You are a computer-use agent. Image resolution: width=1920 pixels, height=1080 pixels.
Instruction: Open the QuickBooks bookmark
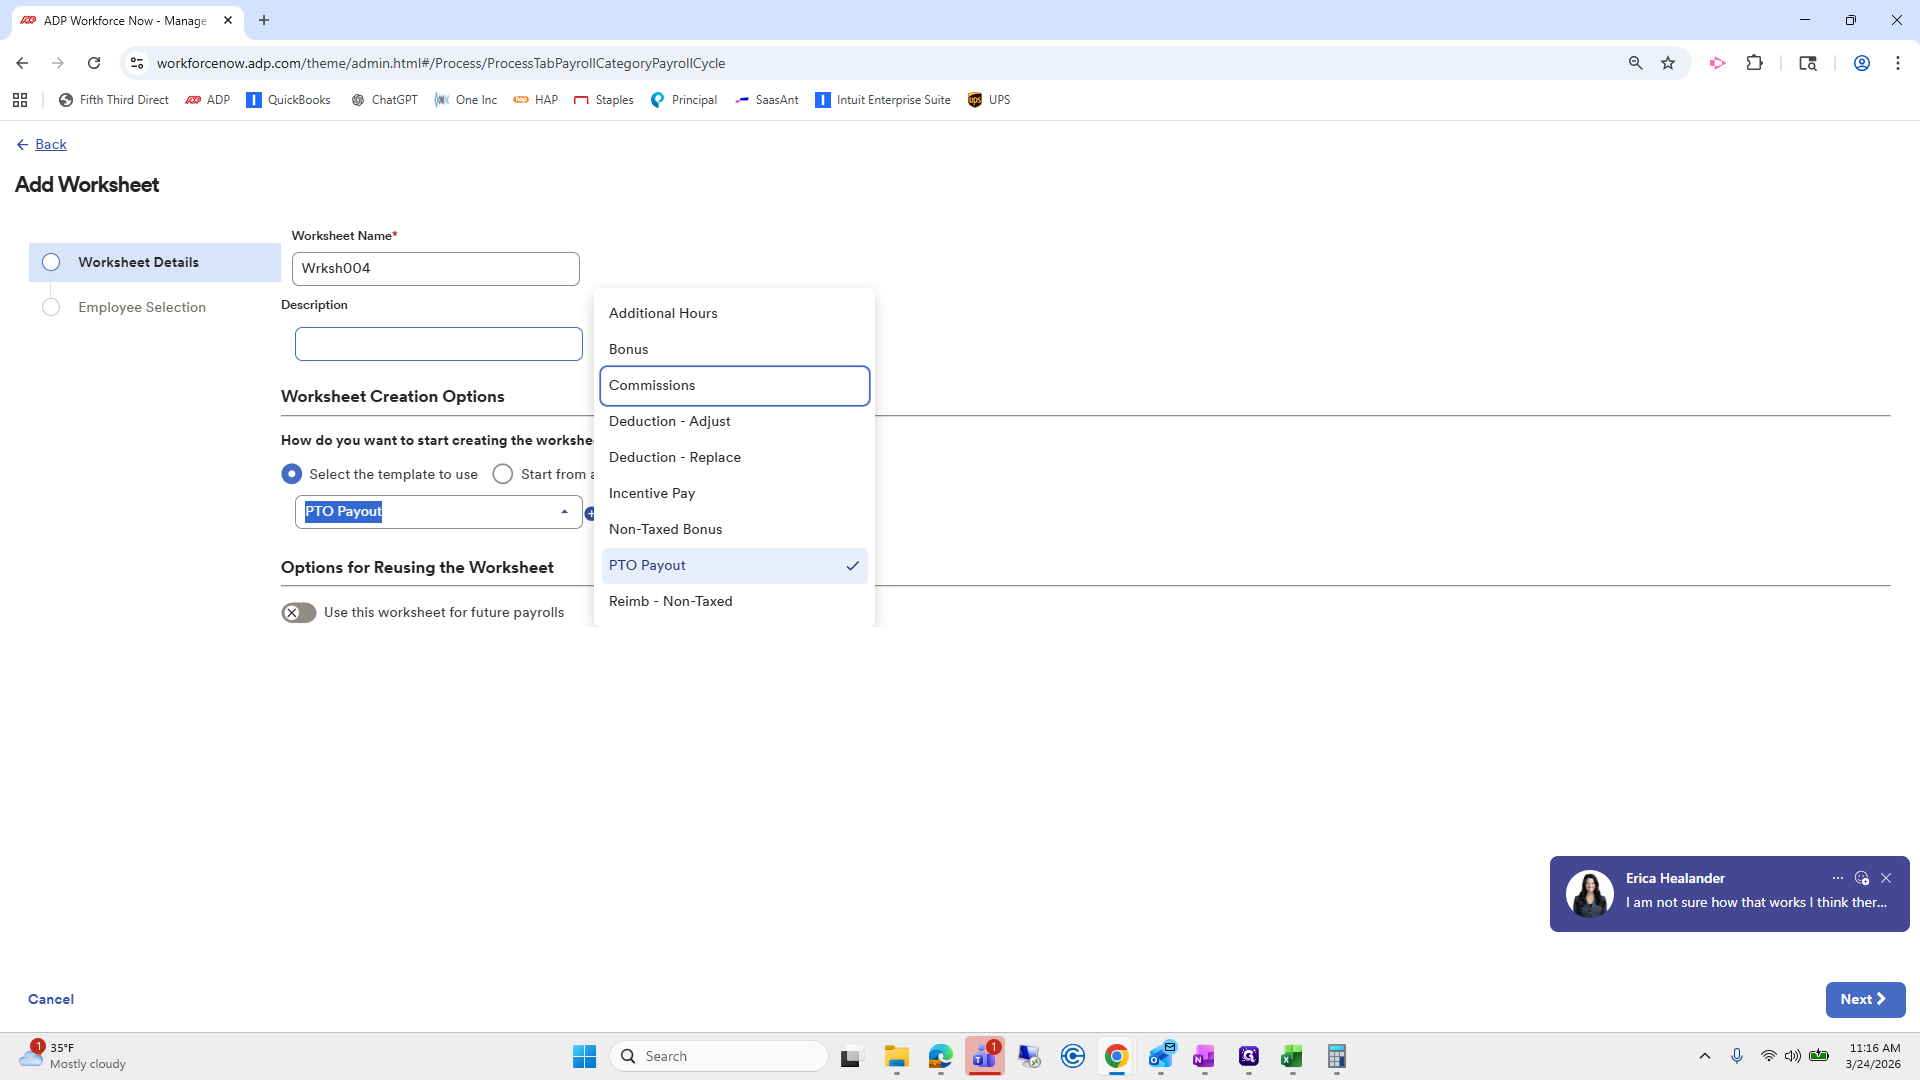288,100
